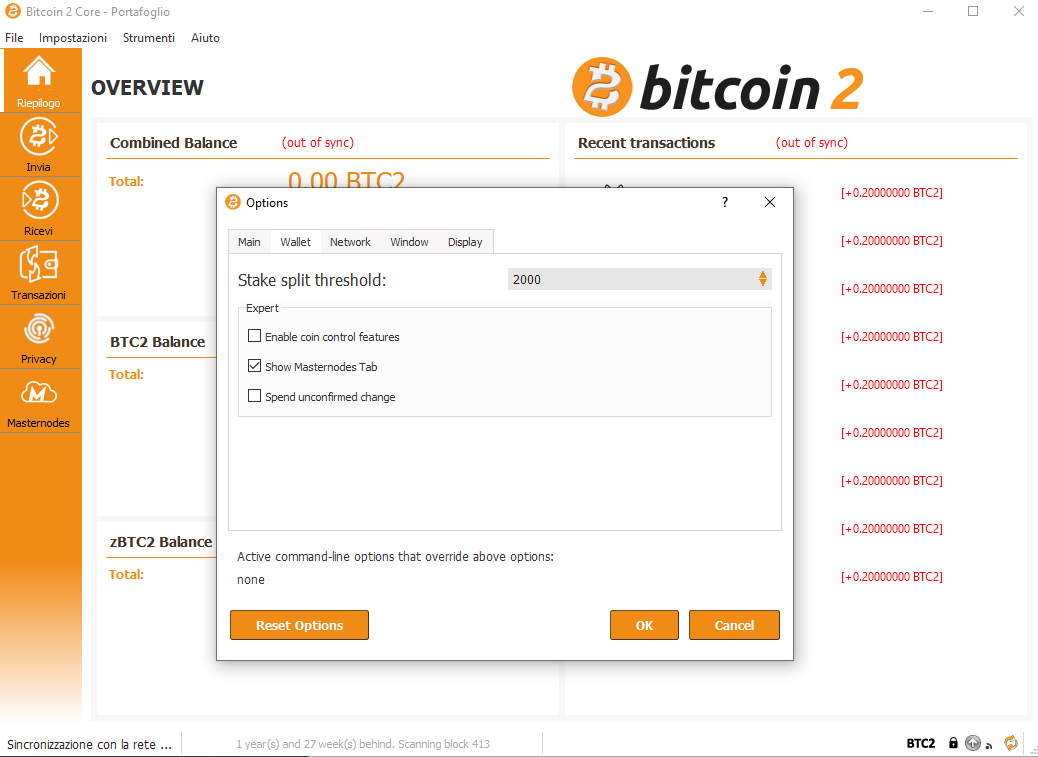1038x757 pixels.
Task: Click the staking arrow status icon
Action: pyautogui.click(x=972, y=743)
